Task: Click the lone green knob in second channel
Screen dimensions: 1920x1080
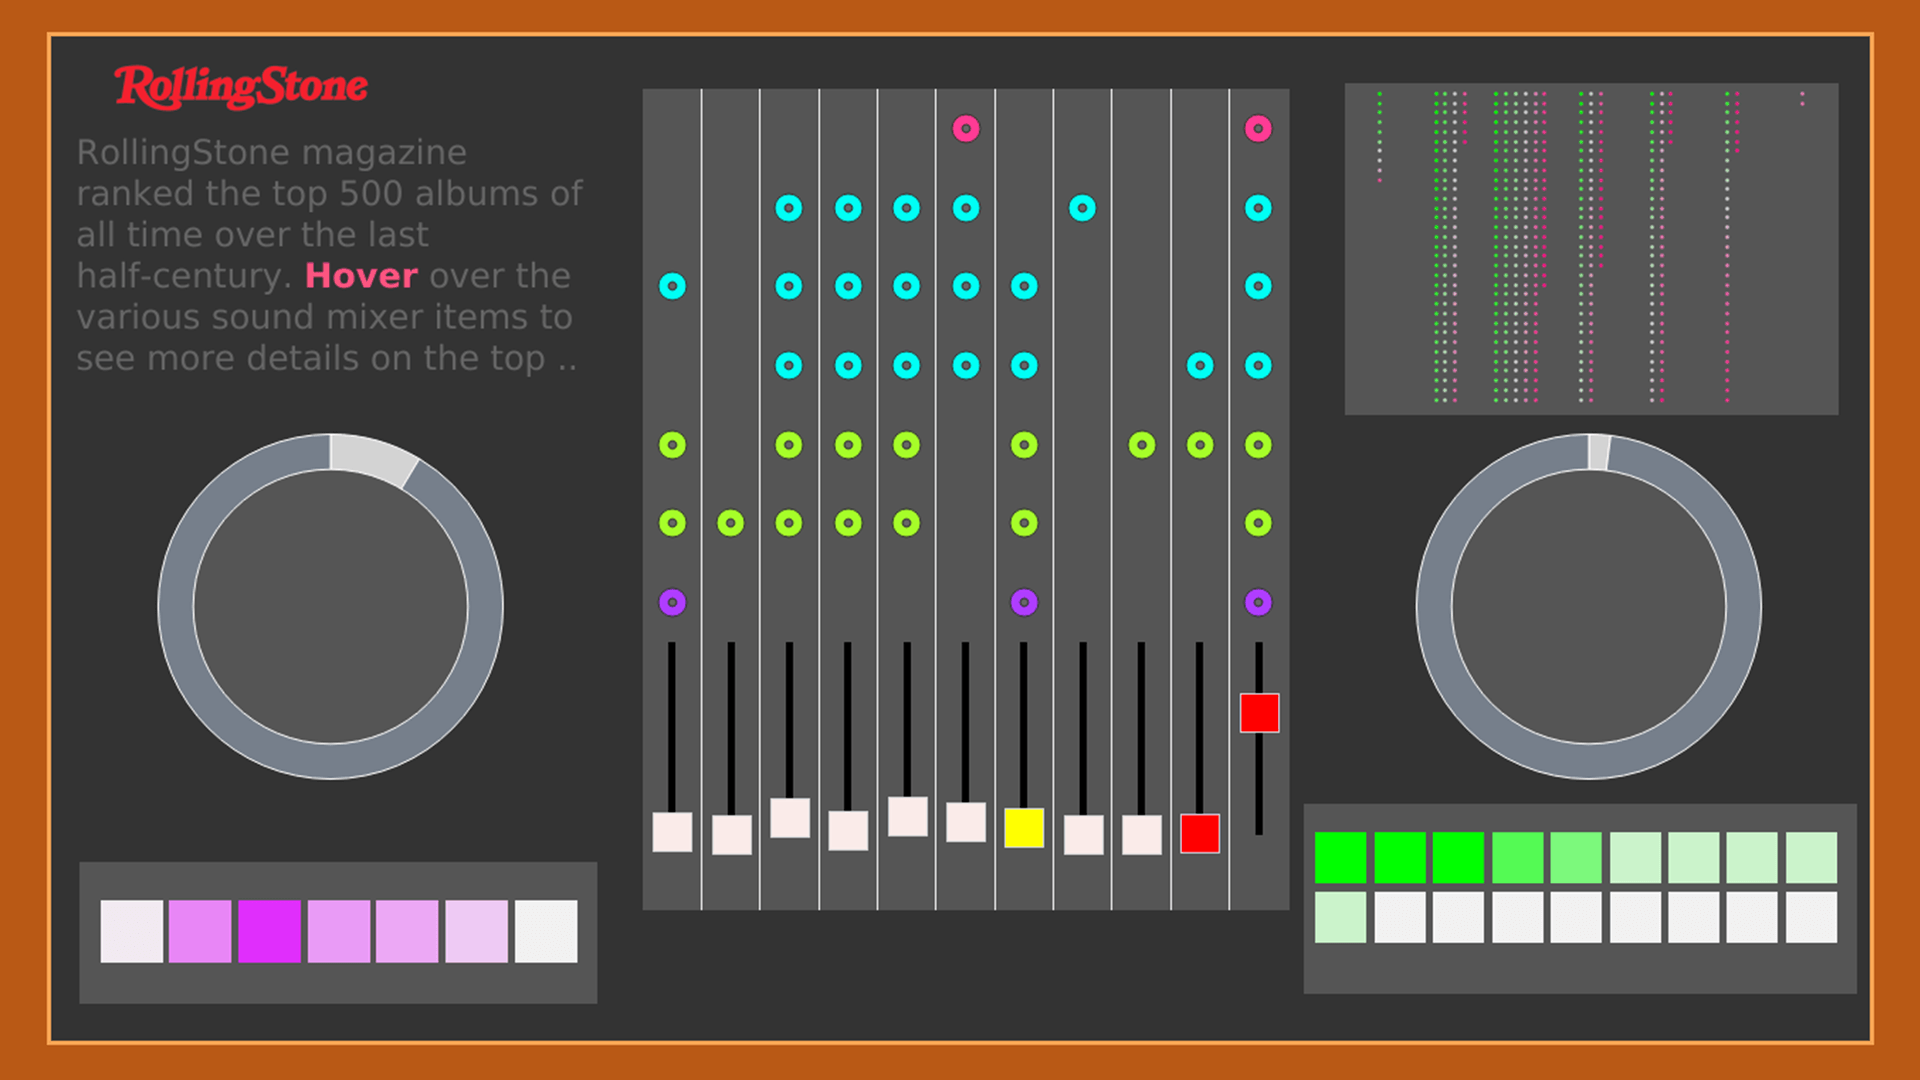Action: 731,523
